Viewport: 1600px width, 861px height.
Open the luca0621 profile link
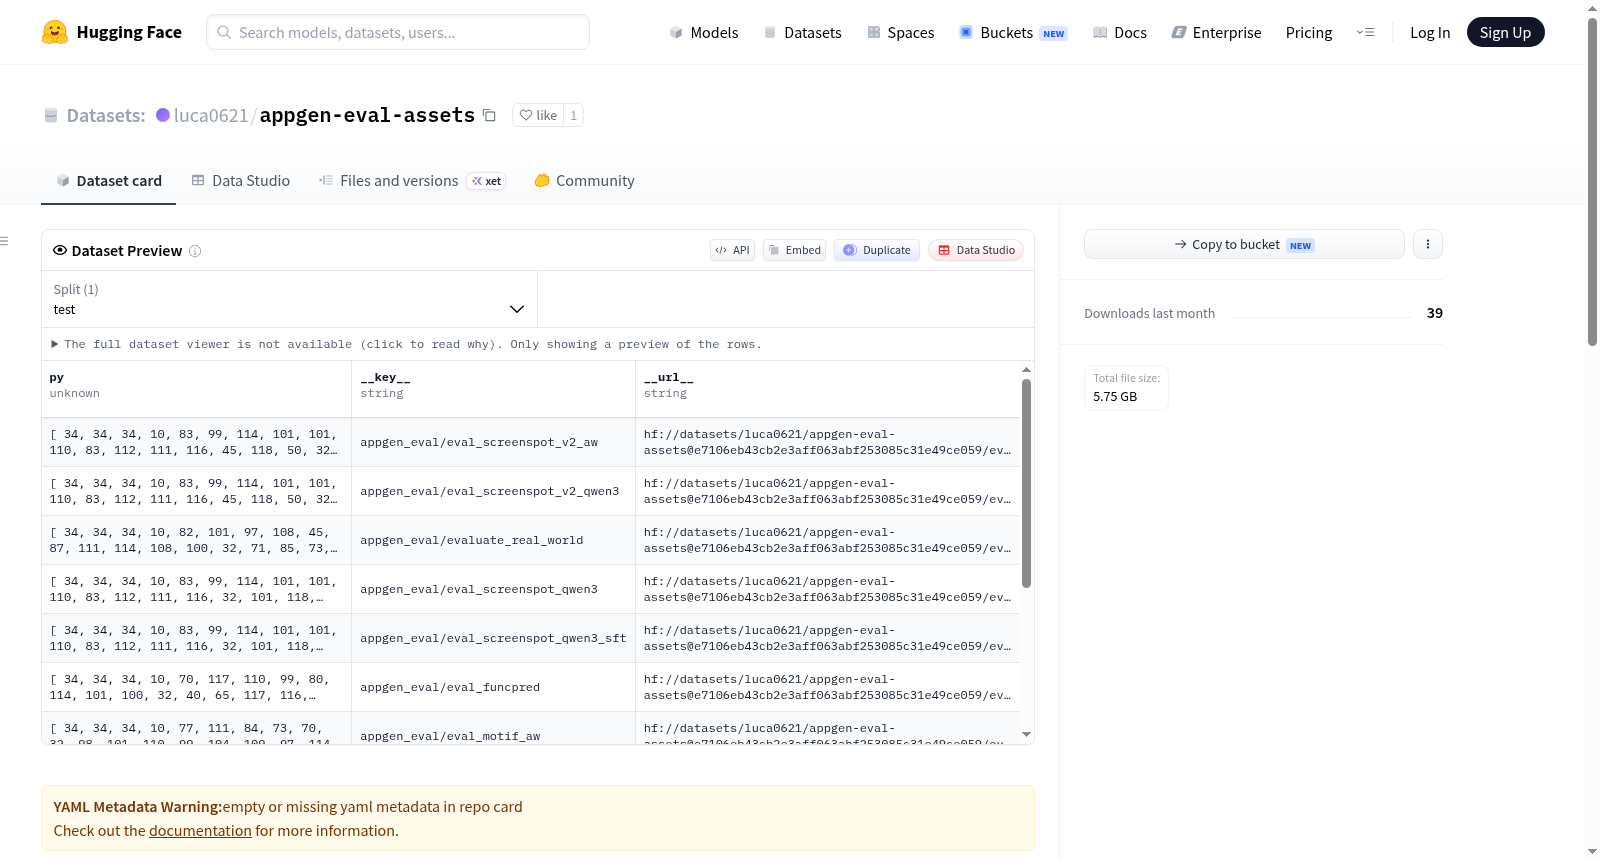(211, 115)
